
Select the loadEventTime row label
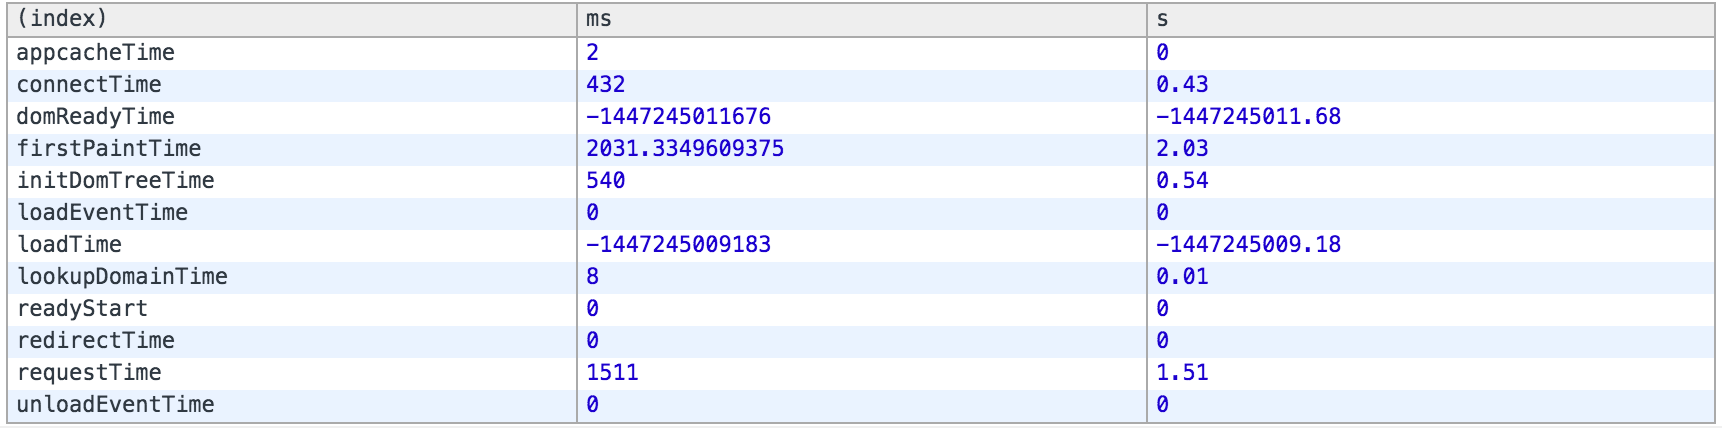pyautogui.click(x=102, y=213)
